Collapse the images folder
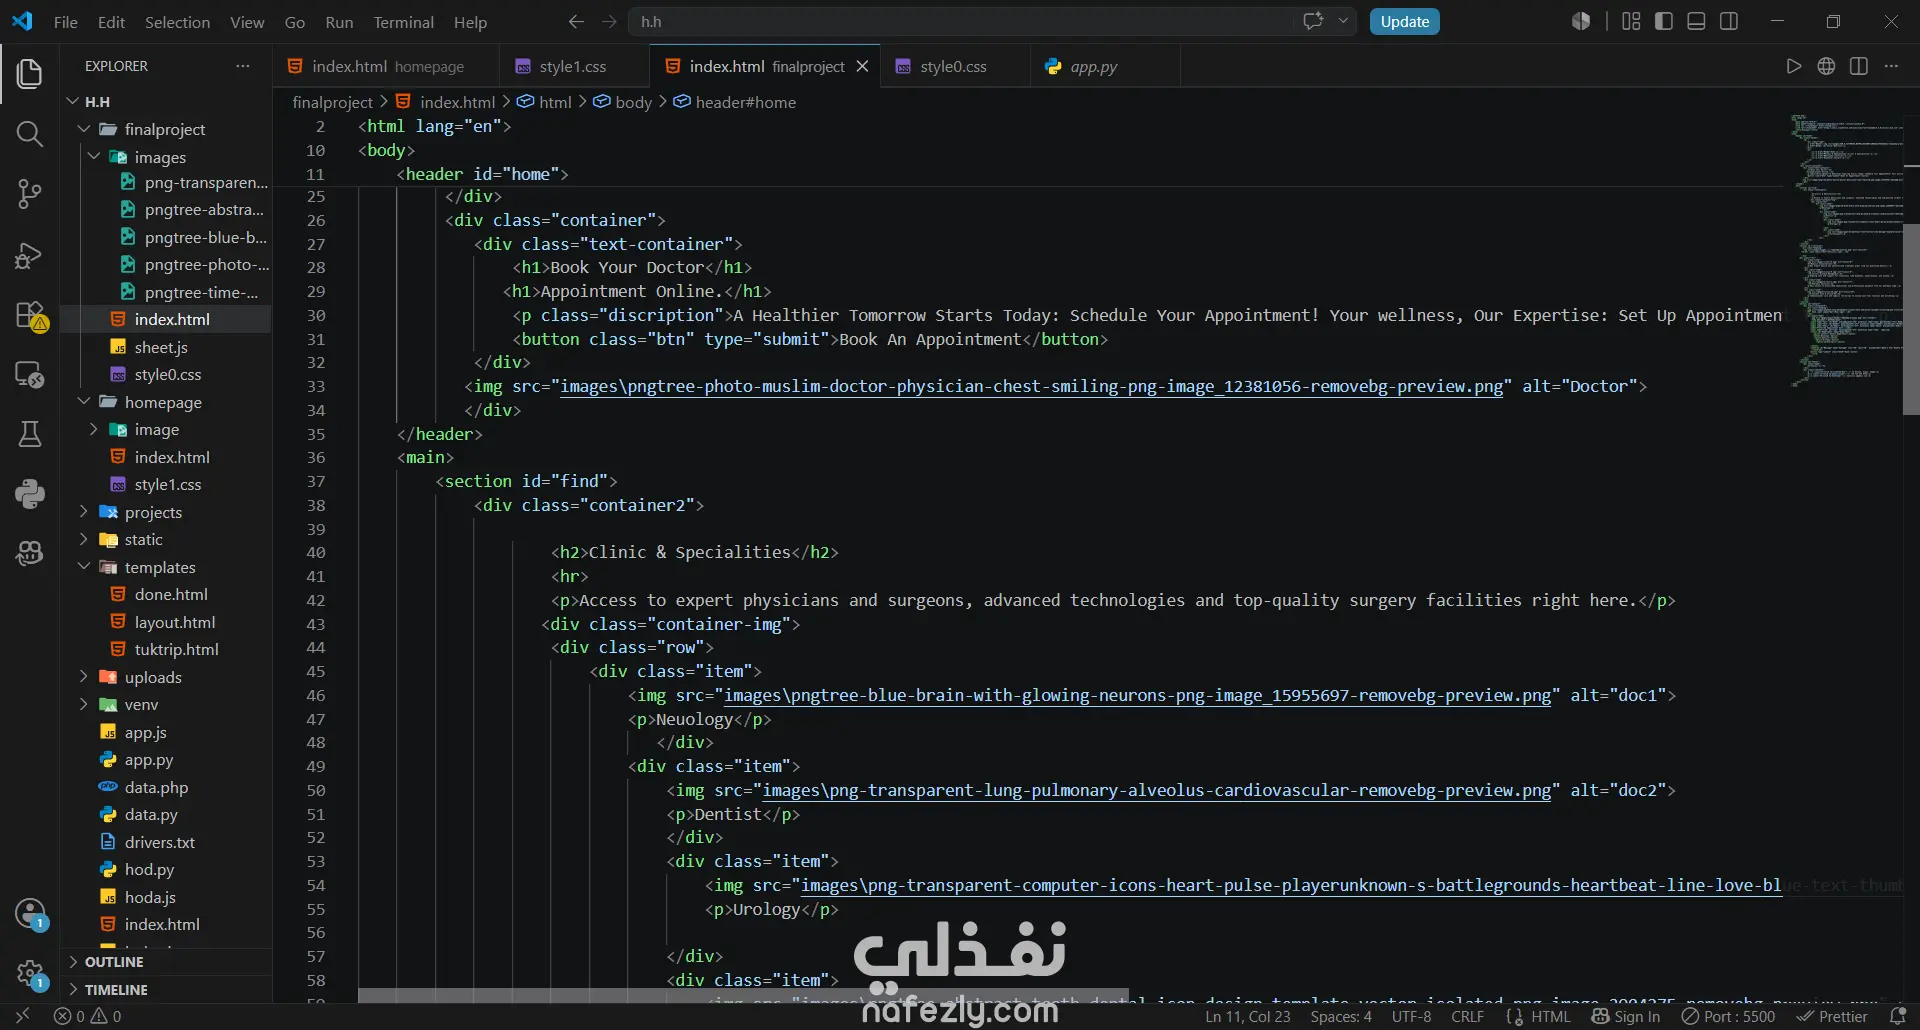1920x1030 pixels. (x=94, y=157)
